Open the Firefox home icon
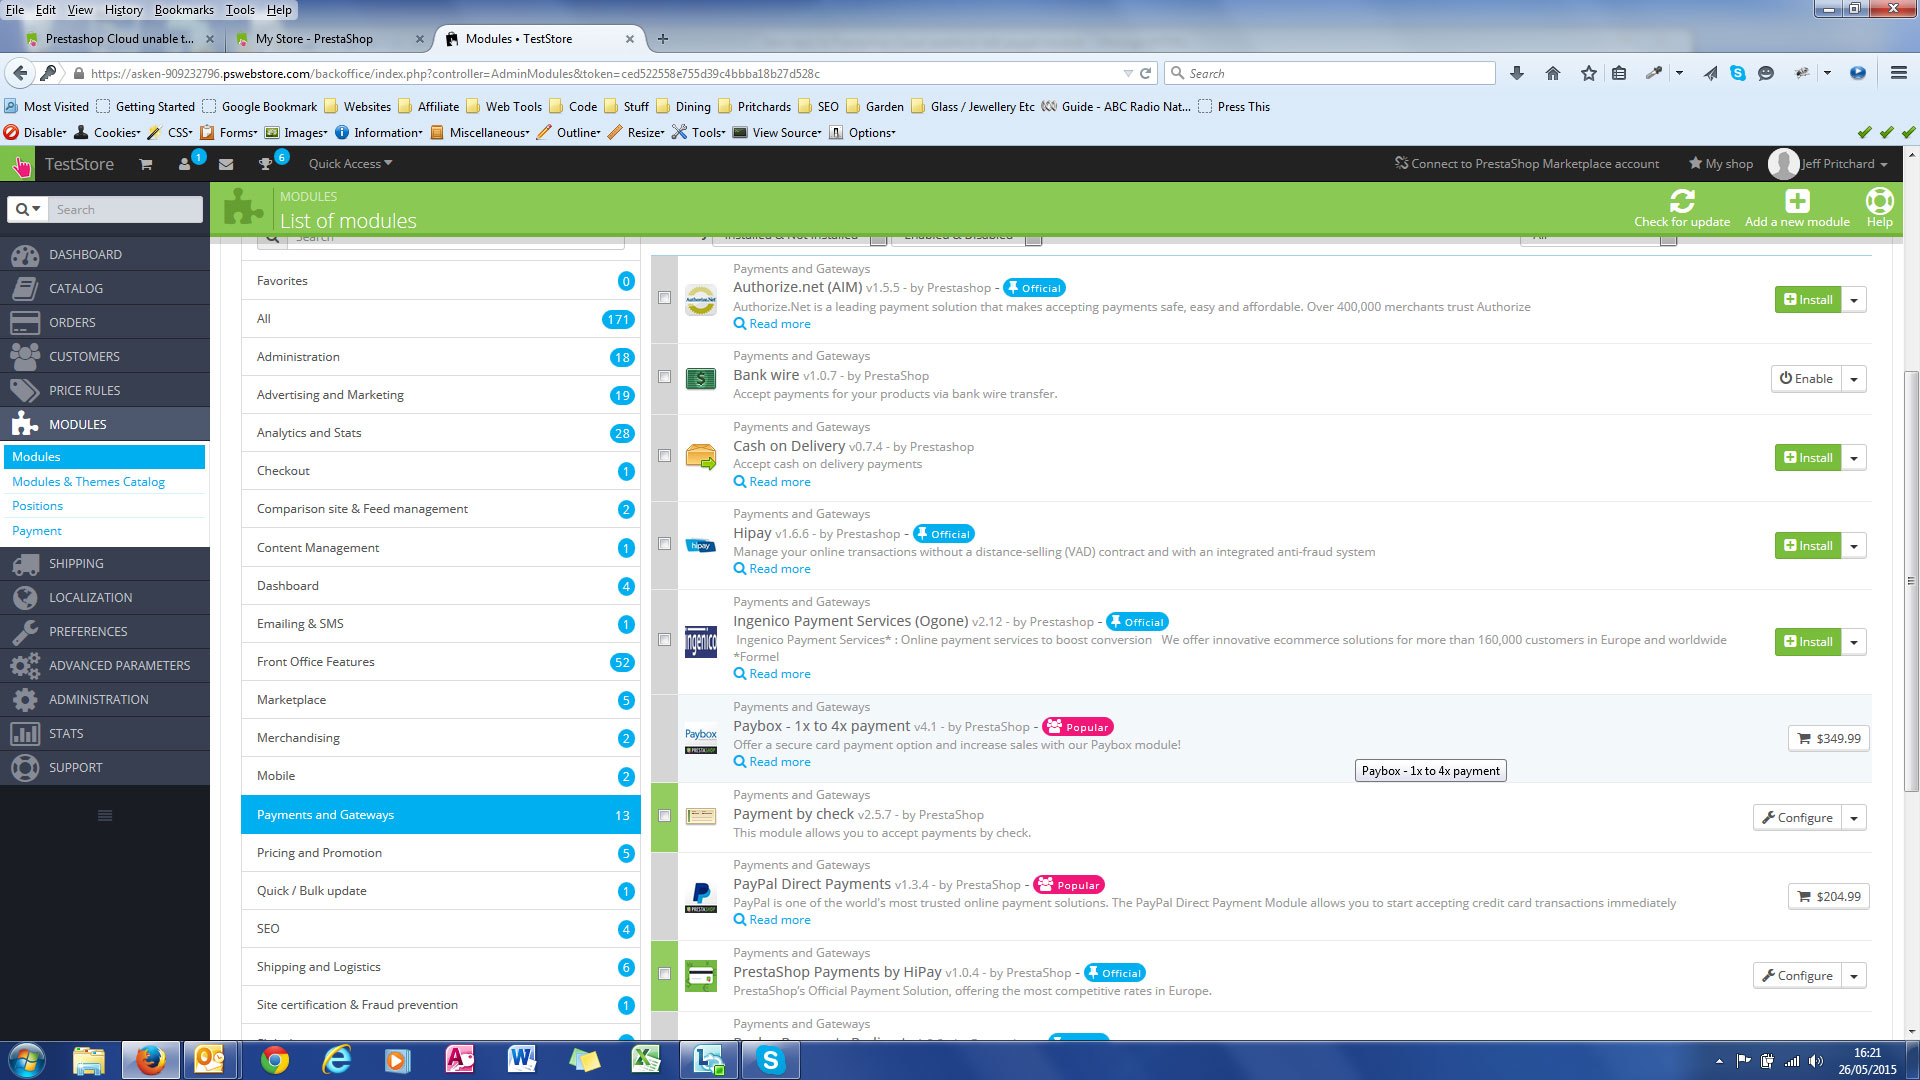The height and width of the screenshot is (1080, 1920). tap(1553, 73)
